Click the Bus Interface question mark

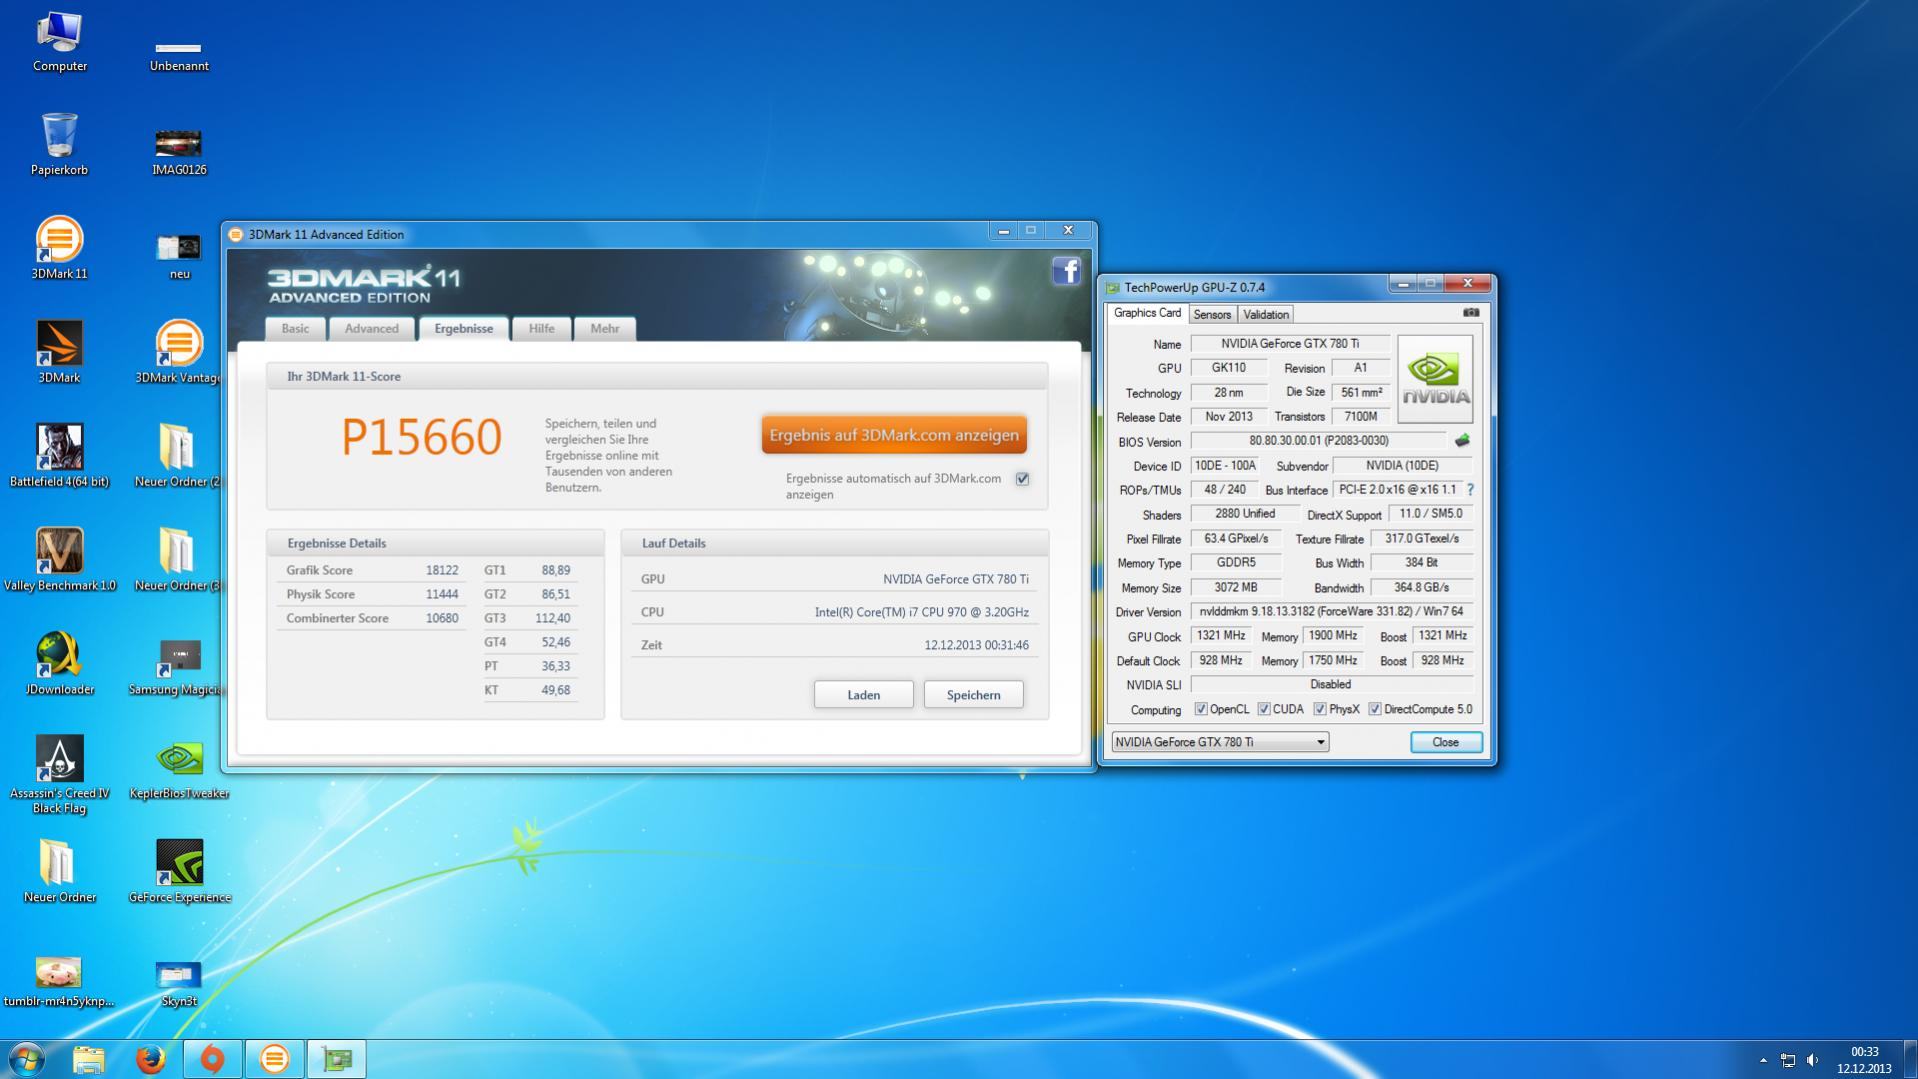click(x=1470, y=490)
